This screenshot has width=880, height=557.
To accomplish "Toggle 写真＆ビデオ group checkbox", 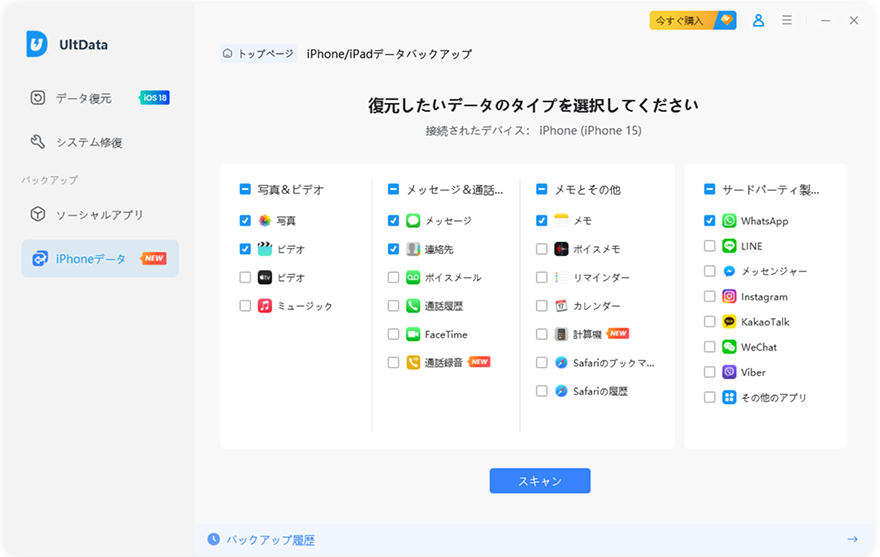I will coord(245,189).
